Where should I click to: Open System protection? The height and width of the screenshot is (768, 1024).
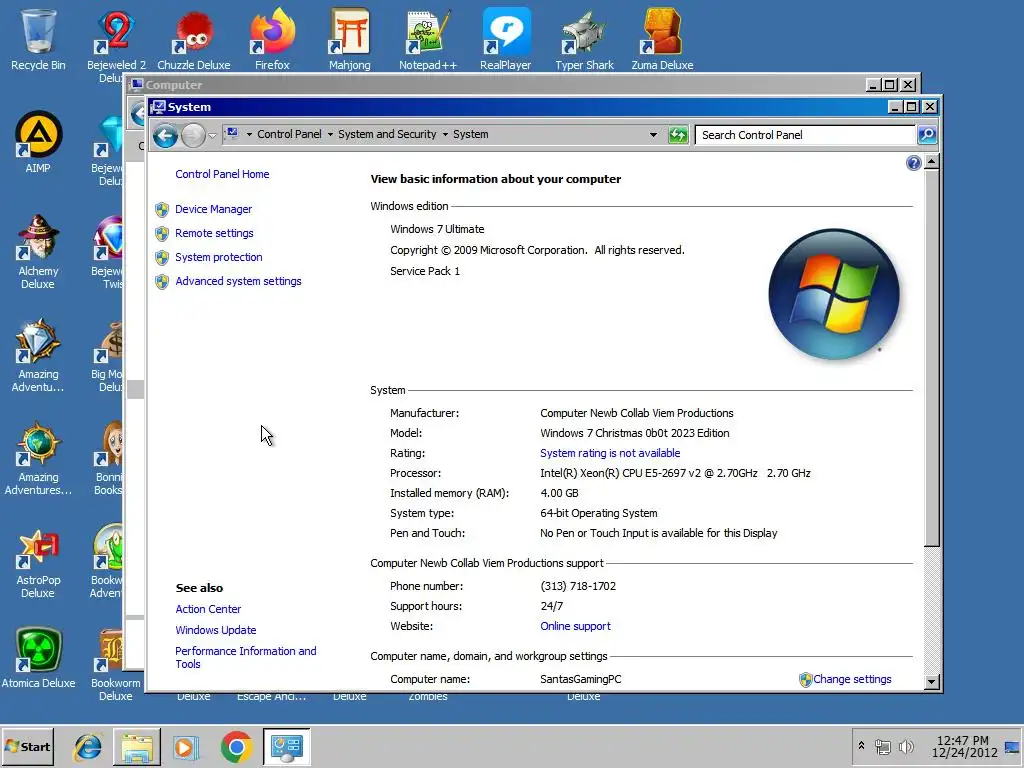[219, 257]
